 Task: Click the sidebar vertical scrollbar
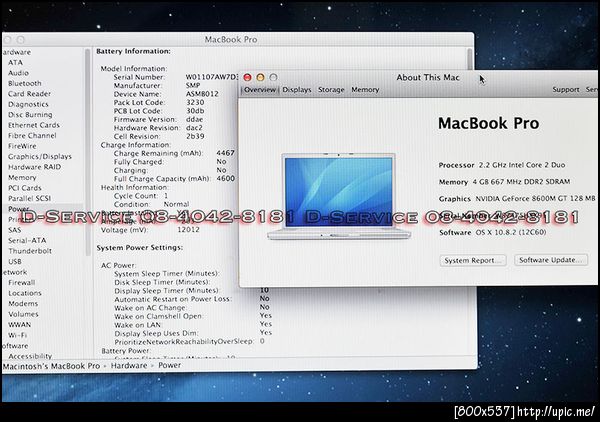coord(88,152)
